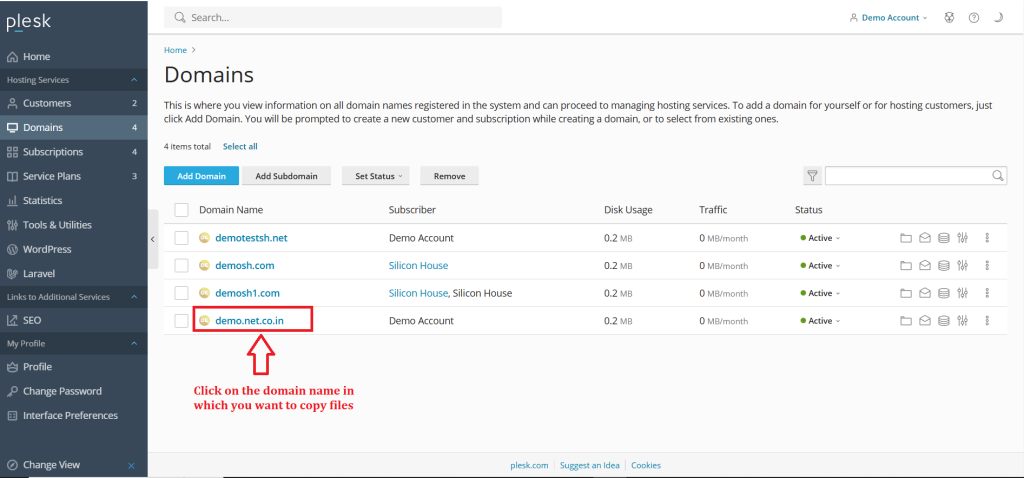Open mail icon for demosh1.com row

[925, 293]
